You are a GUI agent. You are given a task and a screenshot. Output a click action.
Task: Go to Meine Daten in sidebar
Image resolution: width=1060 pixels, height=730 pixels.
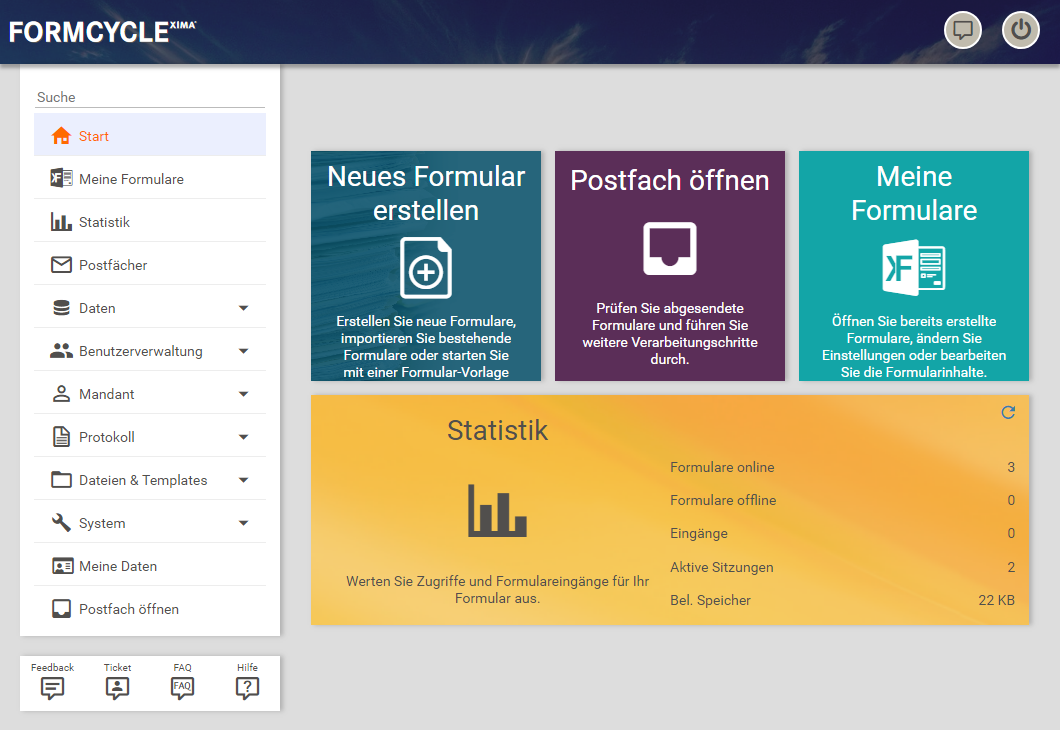point(118,566)
